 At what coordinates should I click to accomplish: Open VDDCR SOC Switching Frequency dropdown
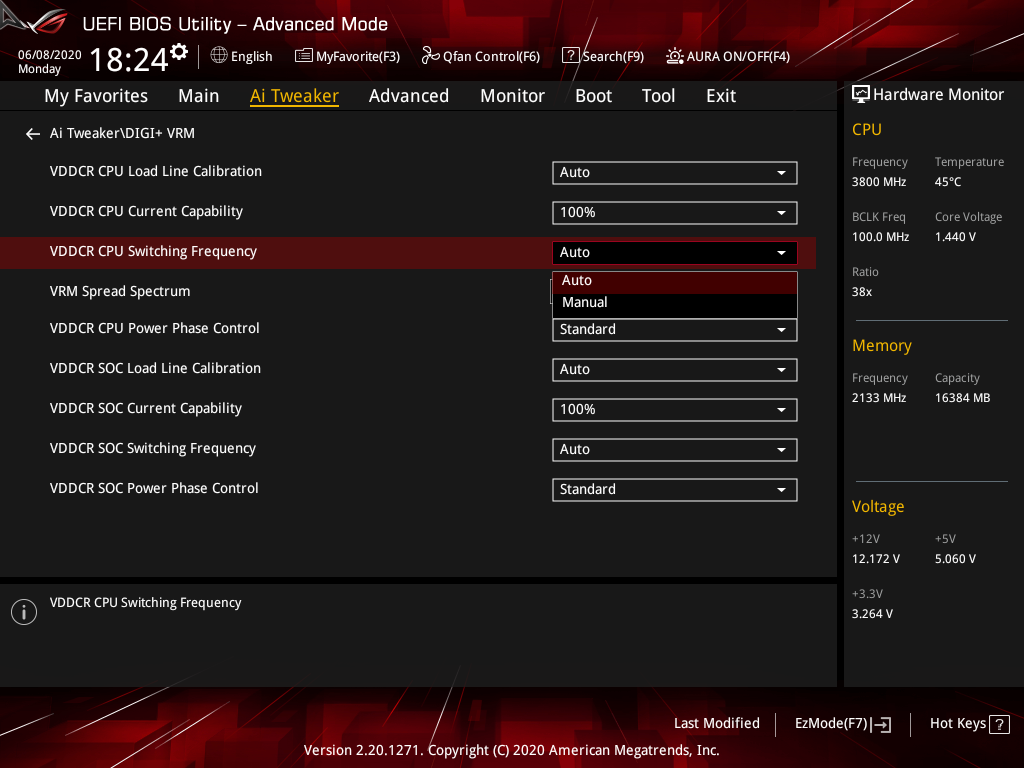point(675,450)
